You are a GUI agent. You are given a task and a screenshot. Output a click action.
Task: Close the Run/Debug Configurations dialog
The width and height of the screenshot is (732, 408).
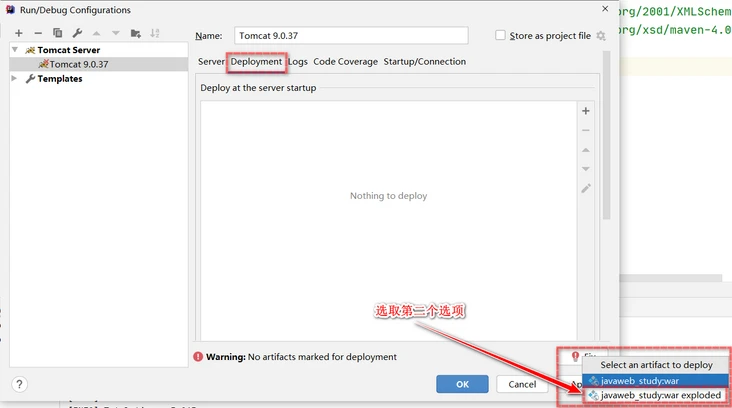[x=605, y=9]
